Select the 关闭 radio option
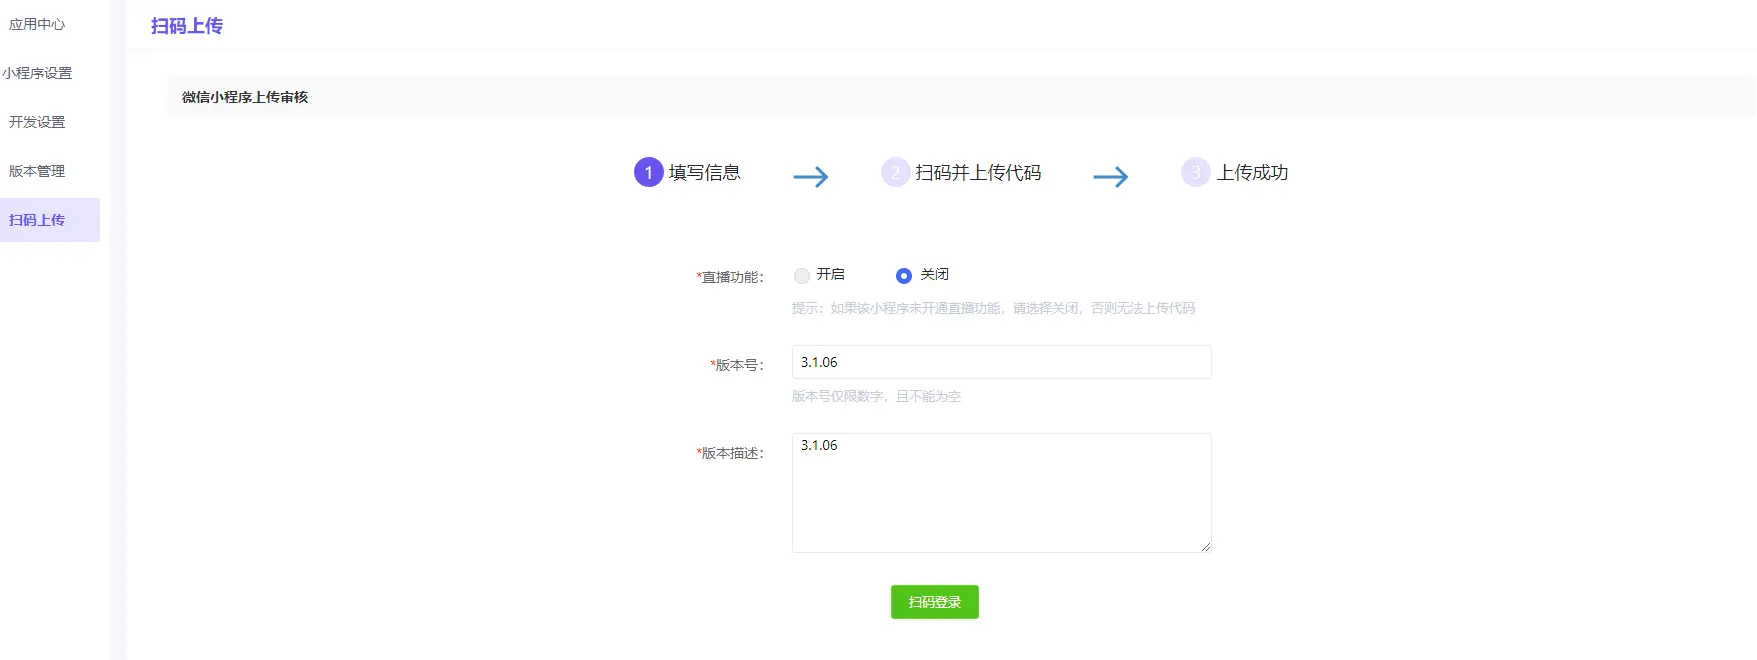The height and width of the screenshot is (660, 1757). coord(904,276)
